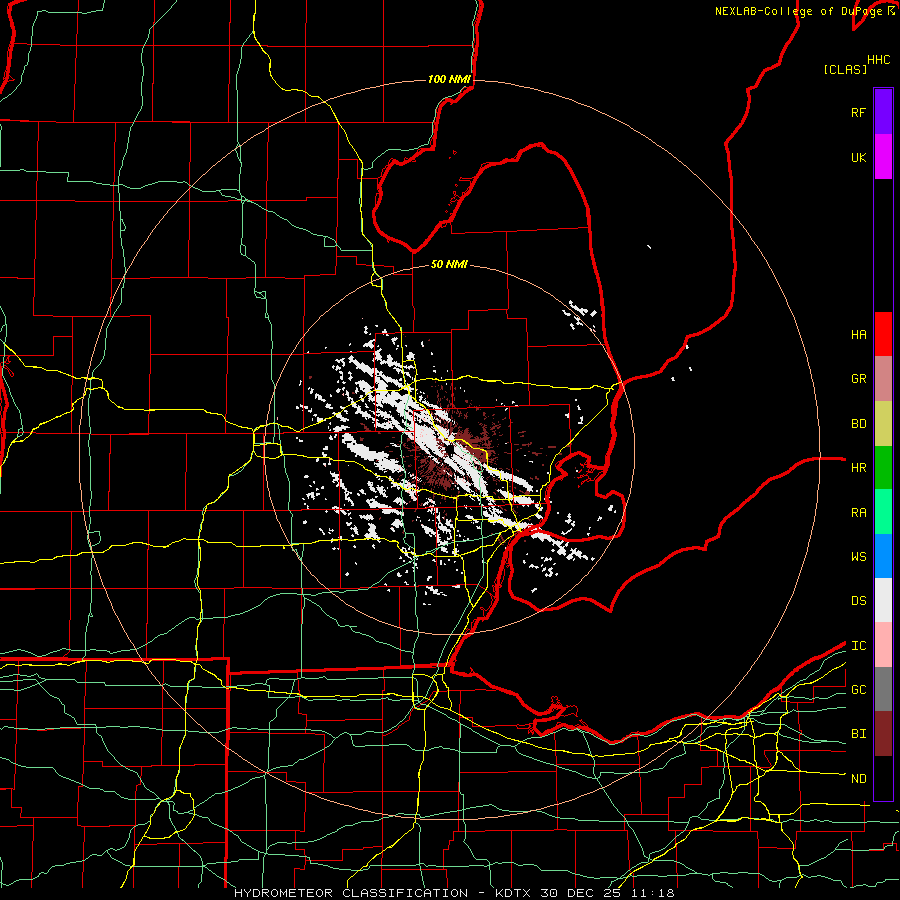Screen dimensions: 900x900
Task: Click the DS white legend swatch
Action: (x=883, y=600)
